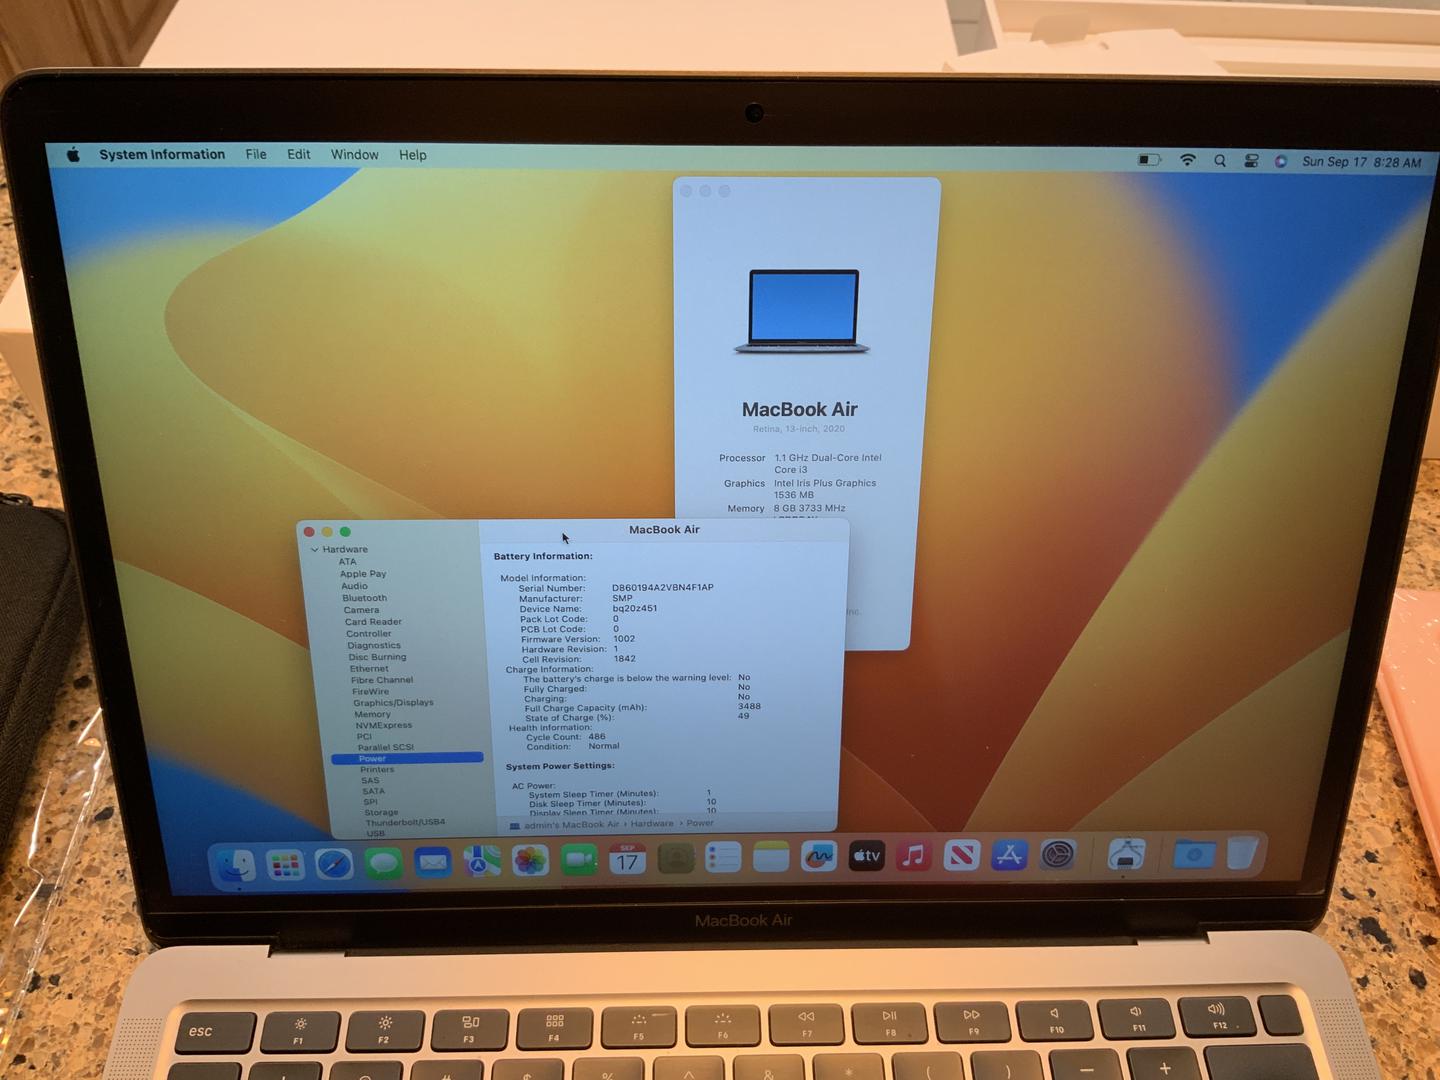Select PCI in the sidebar
Image resolution: width=1440 pixels, height=1080 pixels.
[364, 737]
